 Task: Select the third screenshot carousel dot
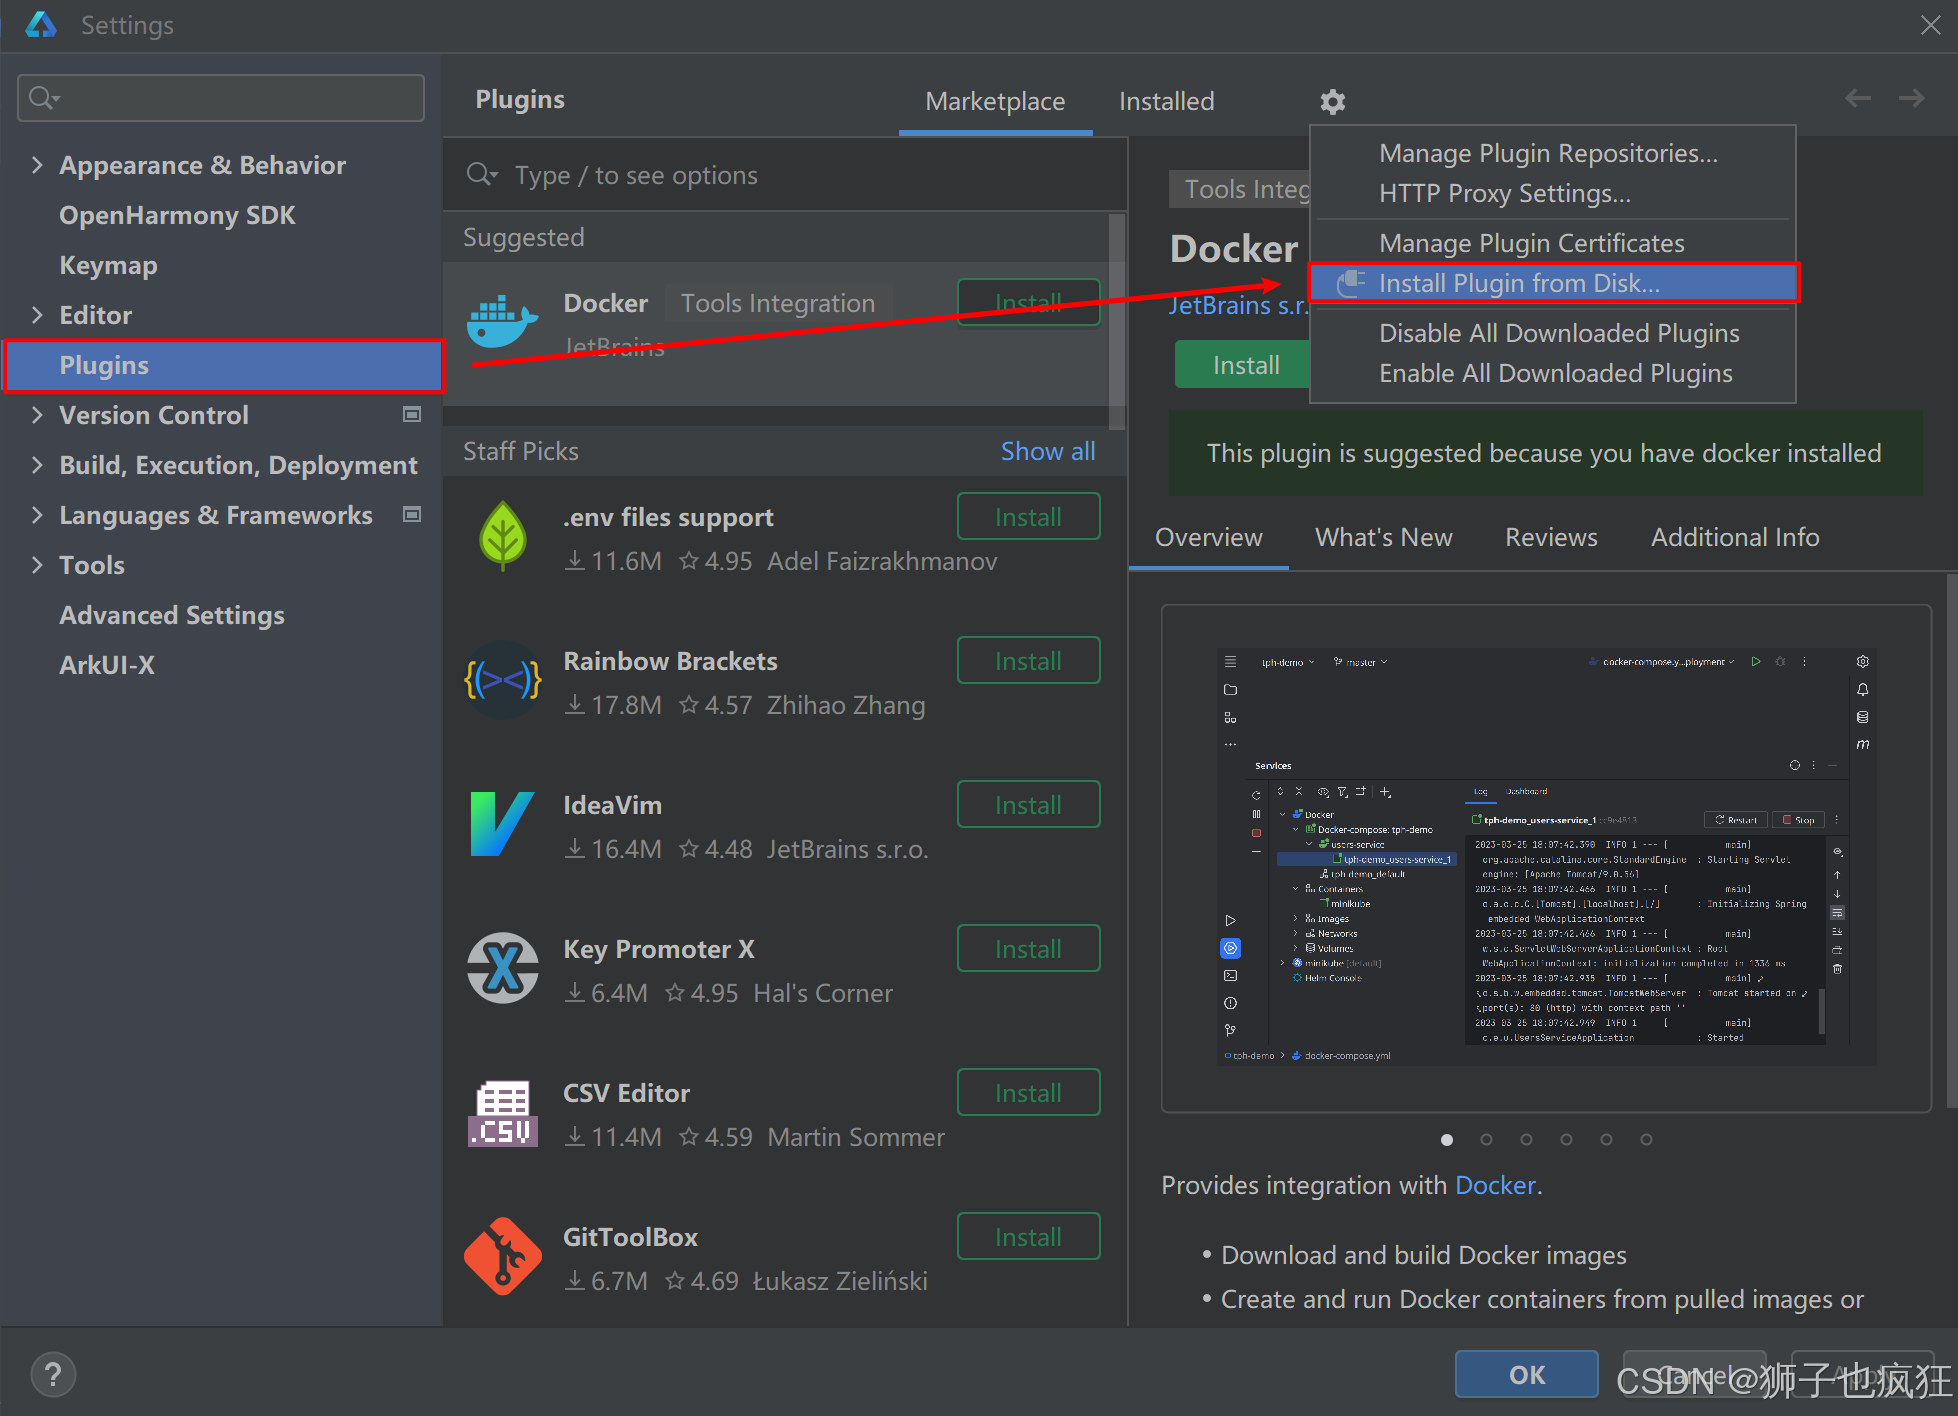[1526, 1139]
